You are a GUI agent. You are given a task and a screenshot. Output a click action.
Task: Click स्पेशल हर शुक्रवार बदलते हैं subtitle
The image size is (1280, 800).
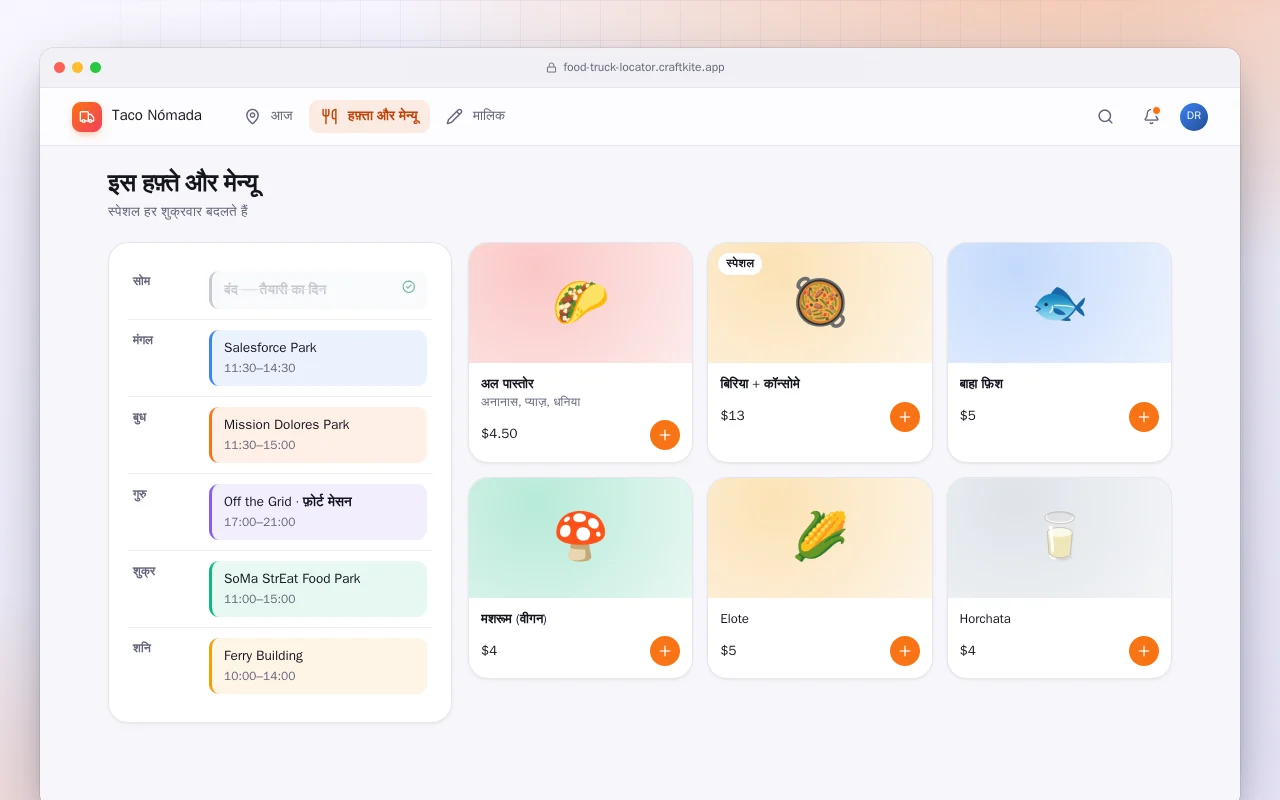(x=178, y=212)
